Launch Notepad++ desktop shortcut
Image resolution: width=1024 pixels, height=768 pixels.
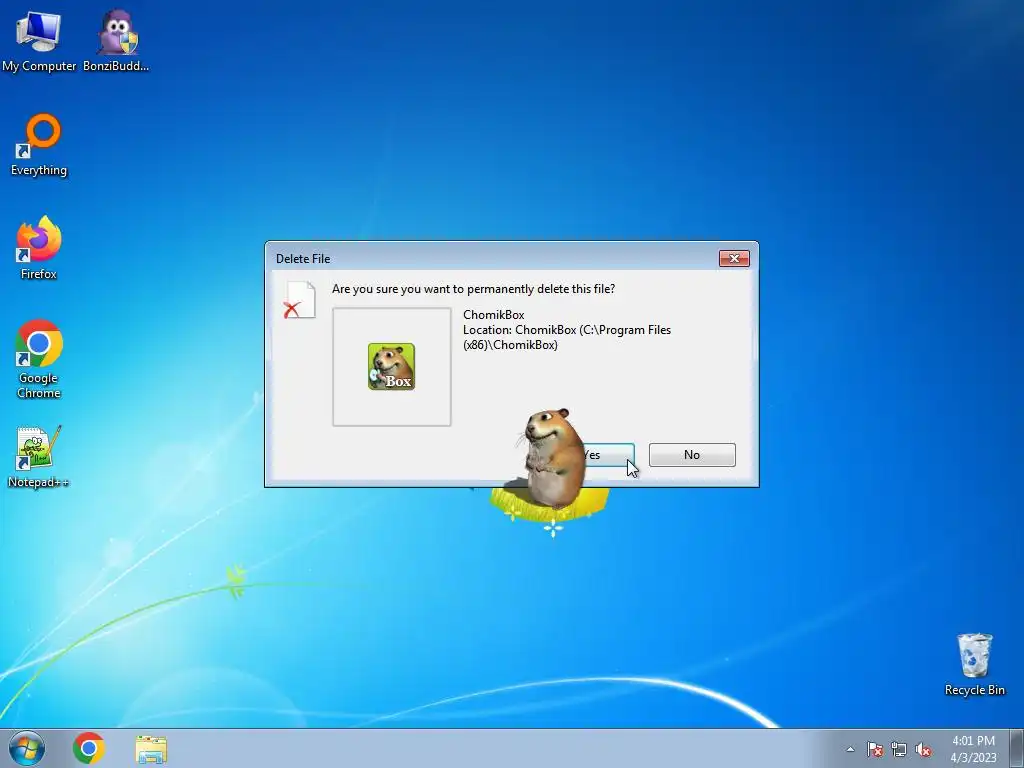point(39,456)
